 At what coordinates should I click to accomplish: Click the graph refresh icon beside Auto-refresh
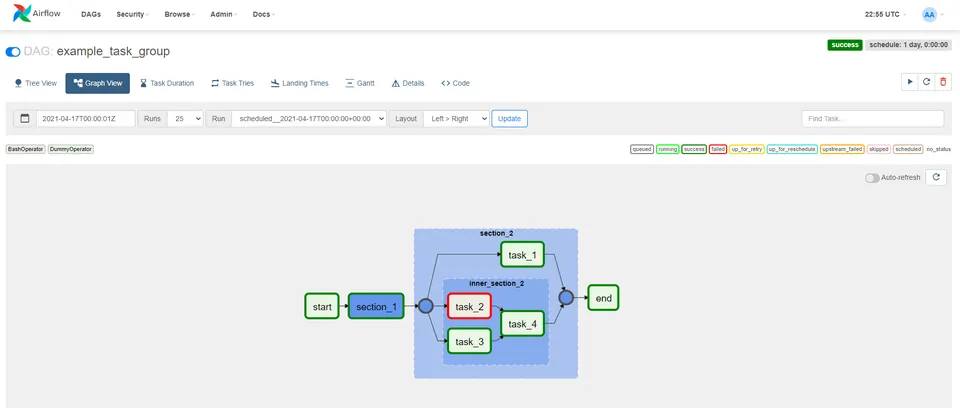[x=936, y=178]
